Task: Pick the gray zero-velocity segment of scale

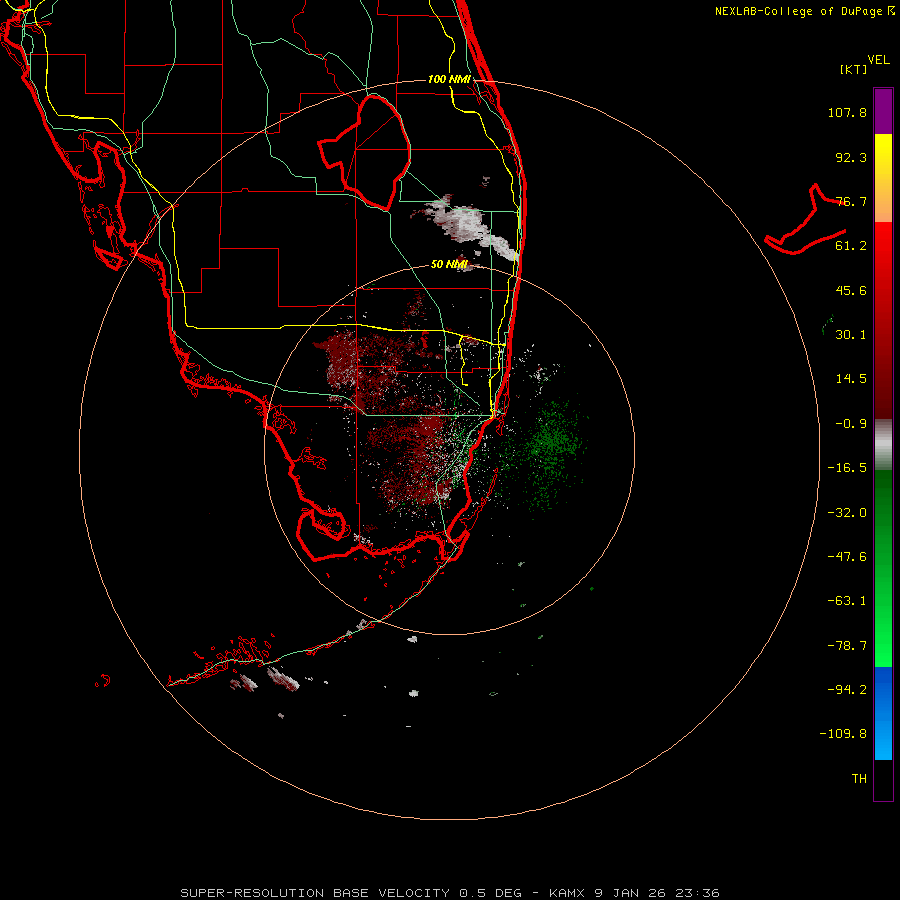Action: point(883,445)
